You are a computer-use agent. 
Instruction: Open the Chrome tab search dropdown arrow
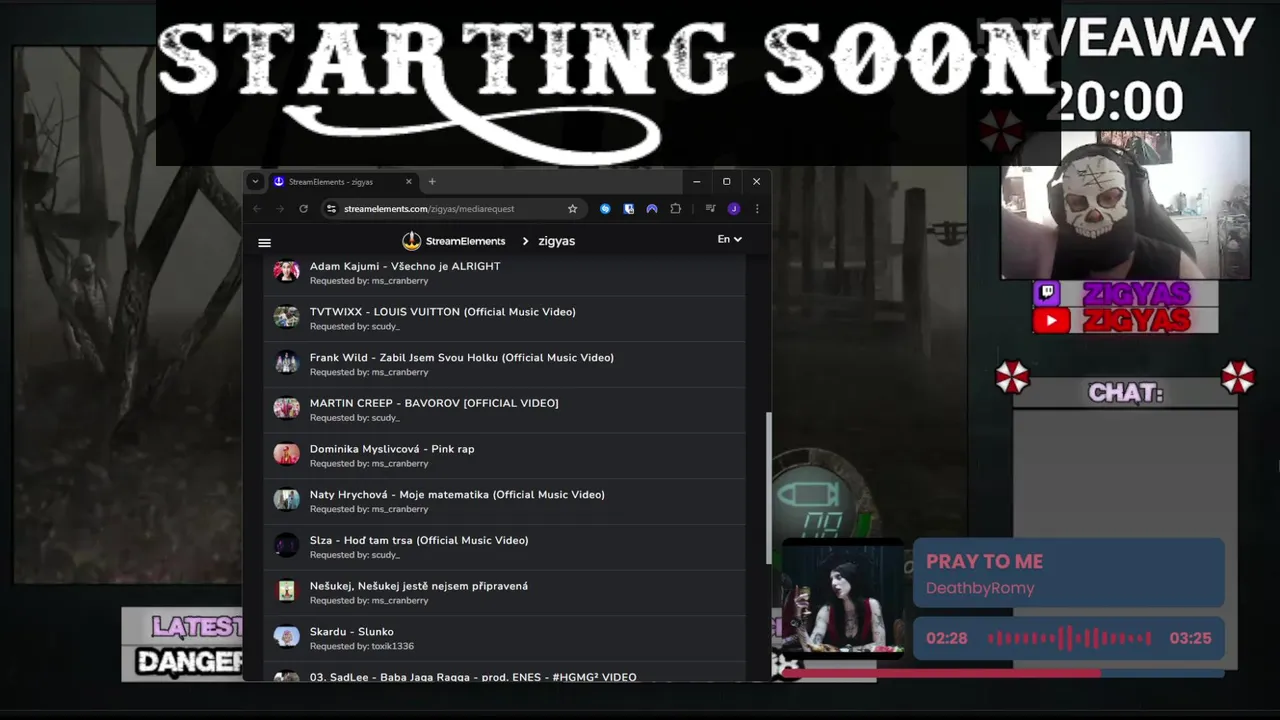pos(255,182)
